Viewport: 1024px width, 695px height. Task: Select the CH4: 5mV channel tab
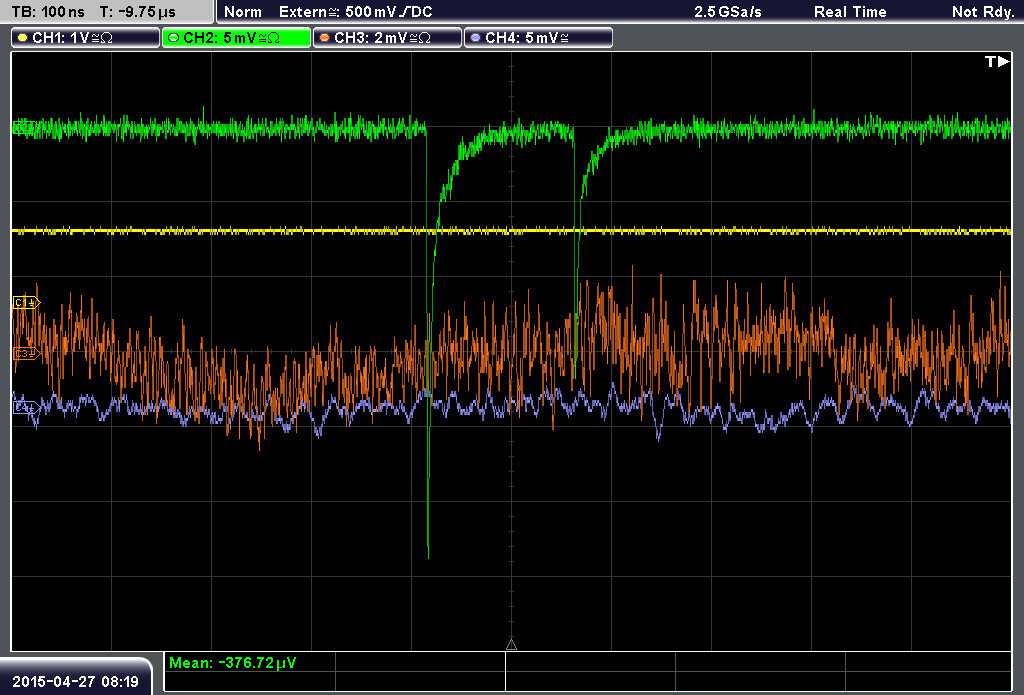coord(538,38)
